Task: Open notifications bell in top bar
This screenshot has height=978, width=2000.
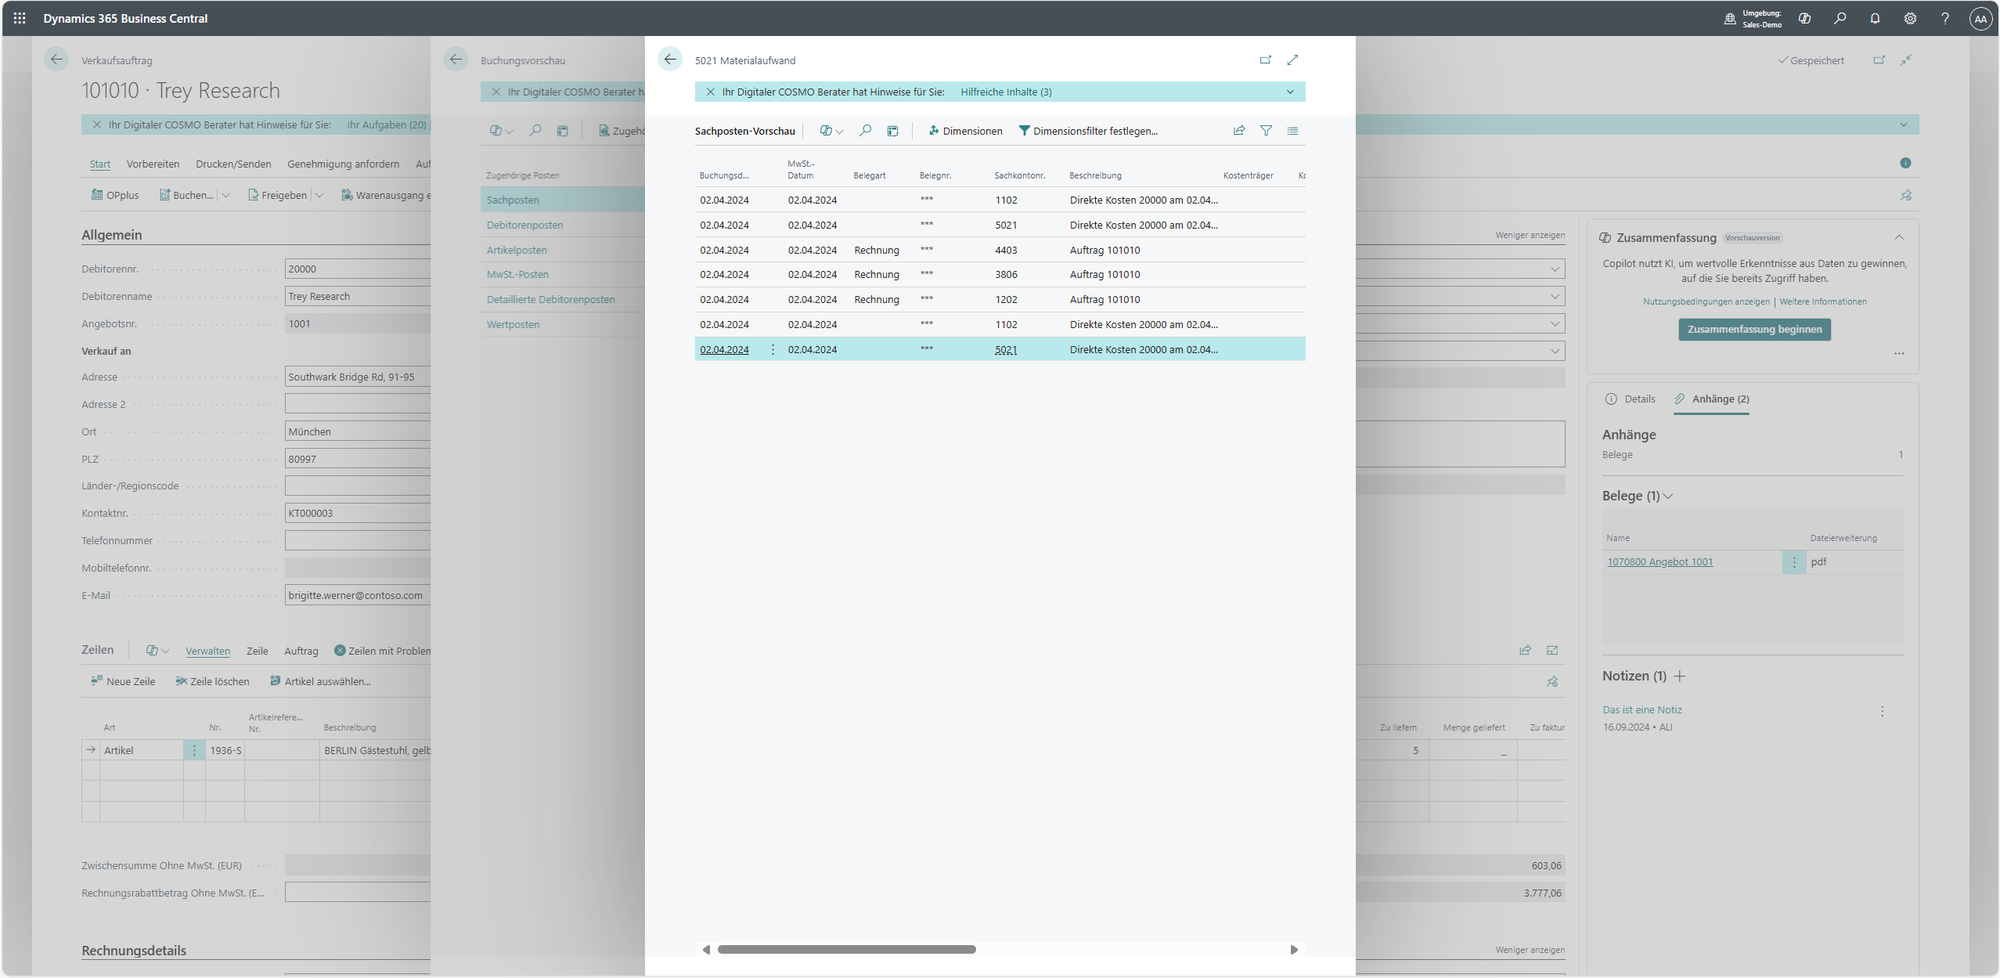Action: pyautogui.click(x=1875, y=19)
